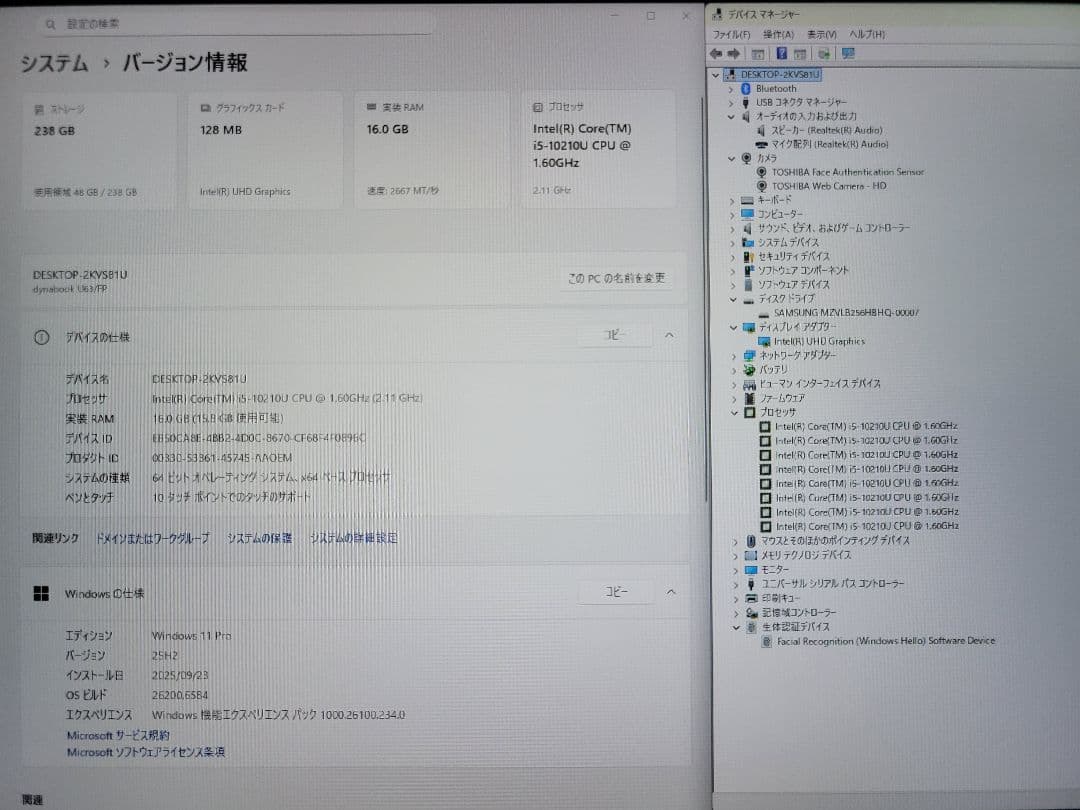The width and height of the screenshot is (1080, 810).
Task: Click the forward arrow on Device Manager toolbar
Action: [x=735, y=53]
